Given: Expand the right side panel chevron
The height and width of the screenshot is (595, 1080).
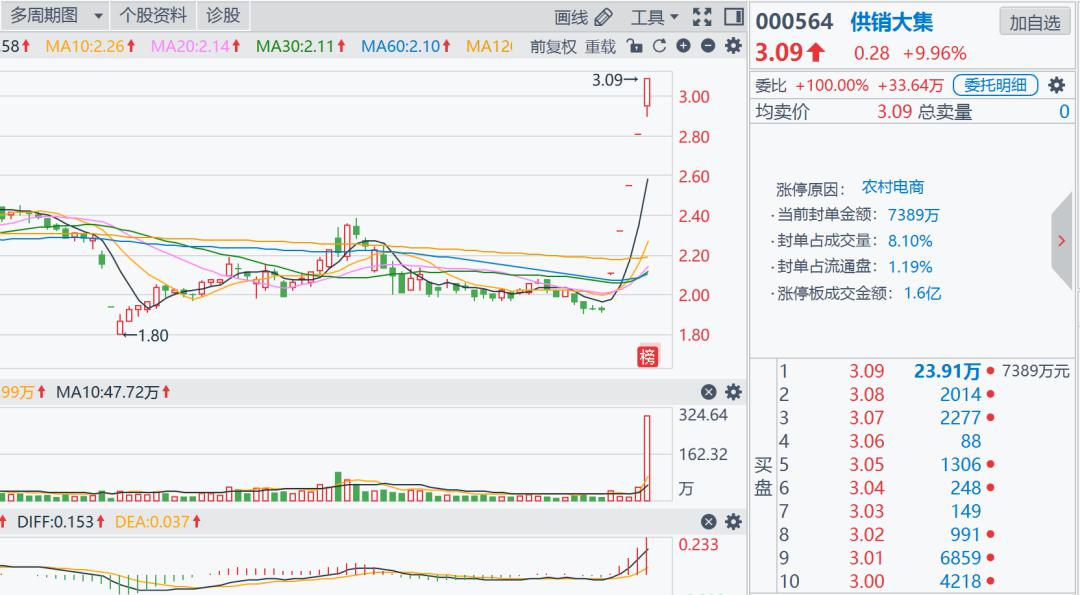Looking at the screenshot, I should [1062, 241].
